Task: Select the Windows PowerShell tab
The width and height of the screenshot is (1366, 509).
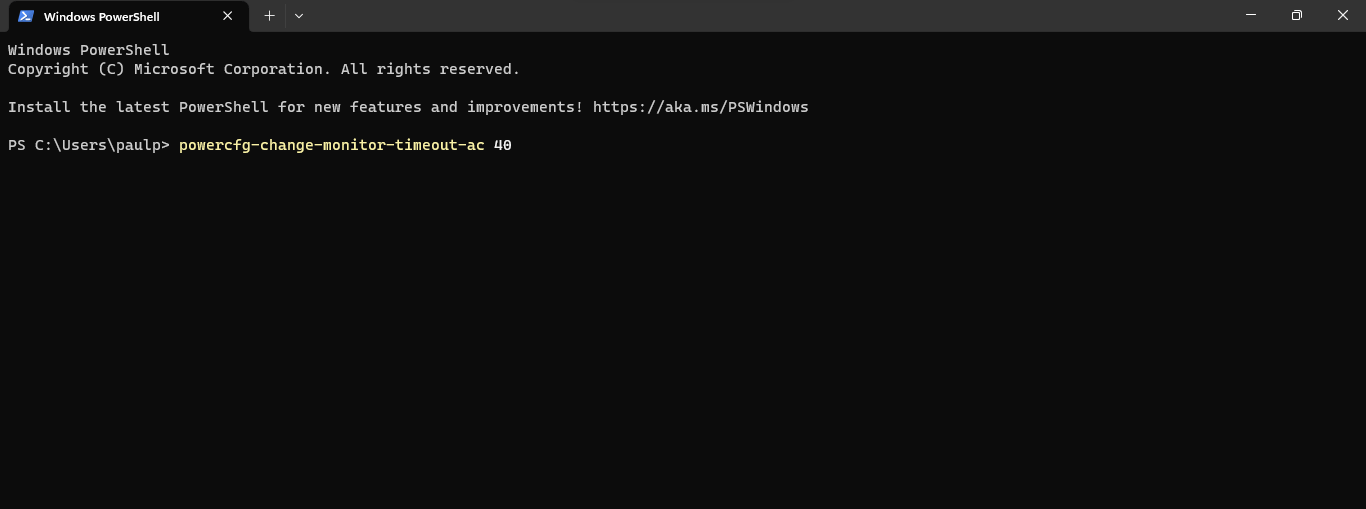Action: pos(110,16)
